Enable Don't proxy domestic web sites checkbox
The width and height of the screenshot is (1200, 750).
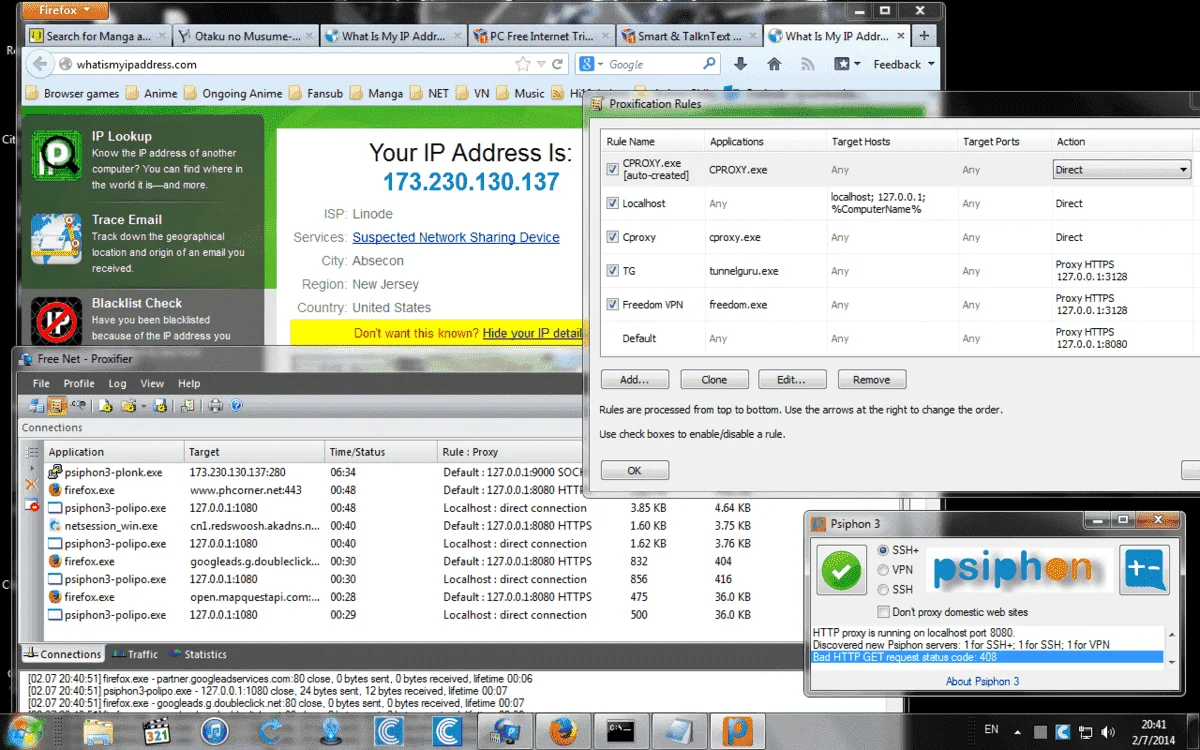(x=883, y=612)
